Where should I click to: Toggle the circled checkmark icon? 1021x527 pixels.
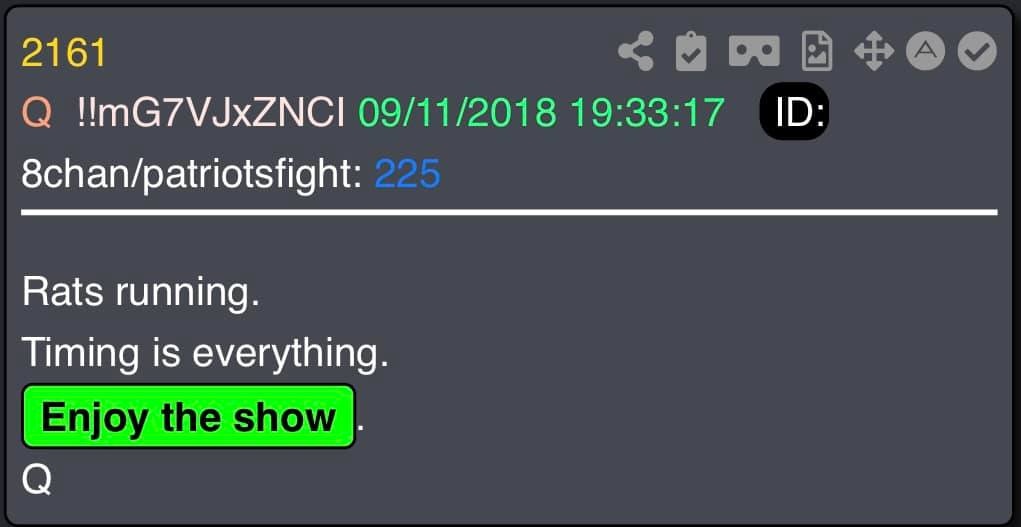(977, 51)
